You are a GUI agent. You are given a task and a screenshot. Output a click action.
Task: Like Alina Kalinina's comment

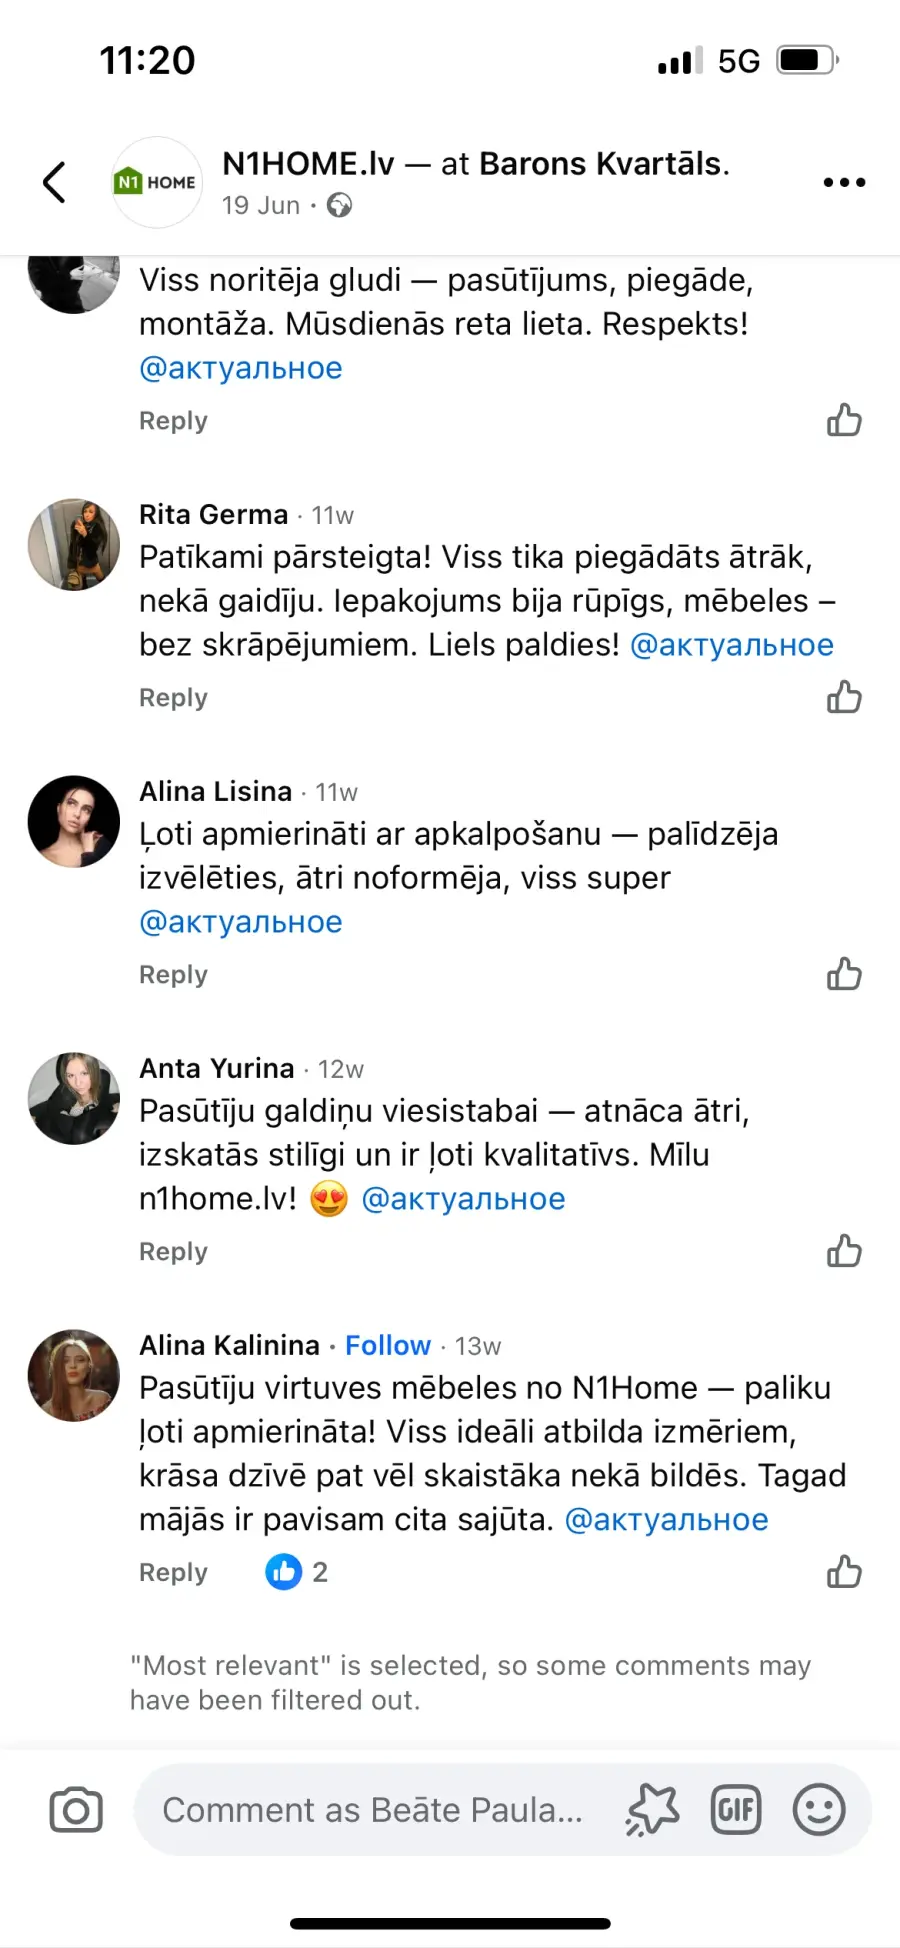(844, 1572)
